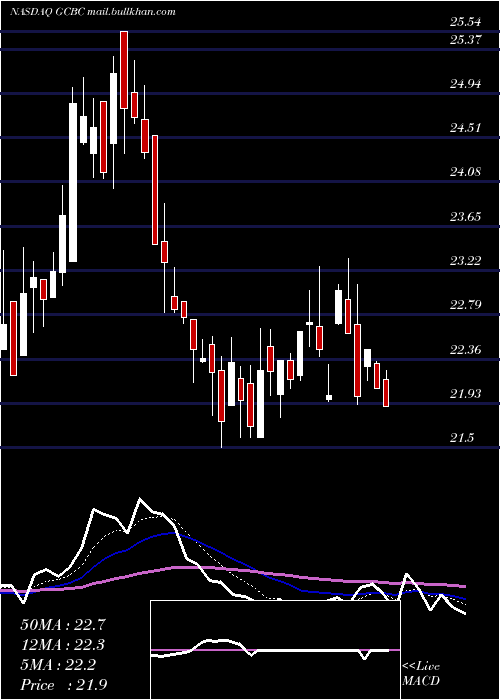Click the Price : 21.9 reading
The height and width of the screenshot is (700, 500).
tap(63, 685)
